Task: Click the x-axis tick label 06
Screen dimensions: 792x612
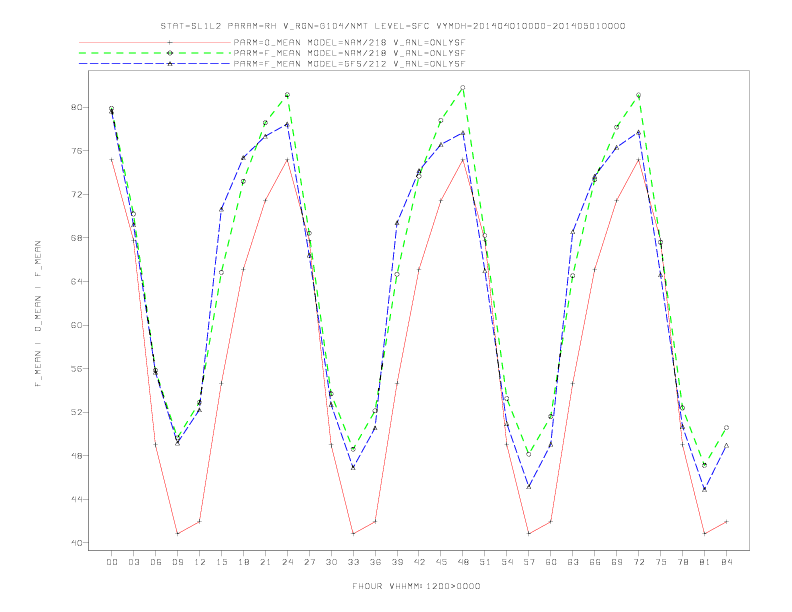Action: [x=156, y=562]
